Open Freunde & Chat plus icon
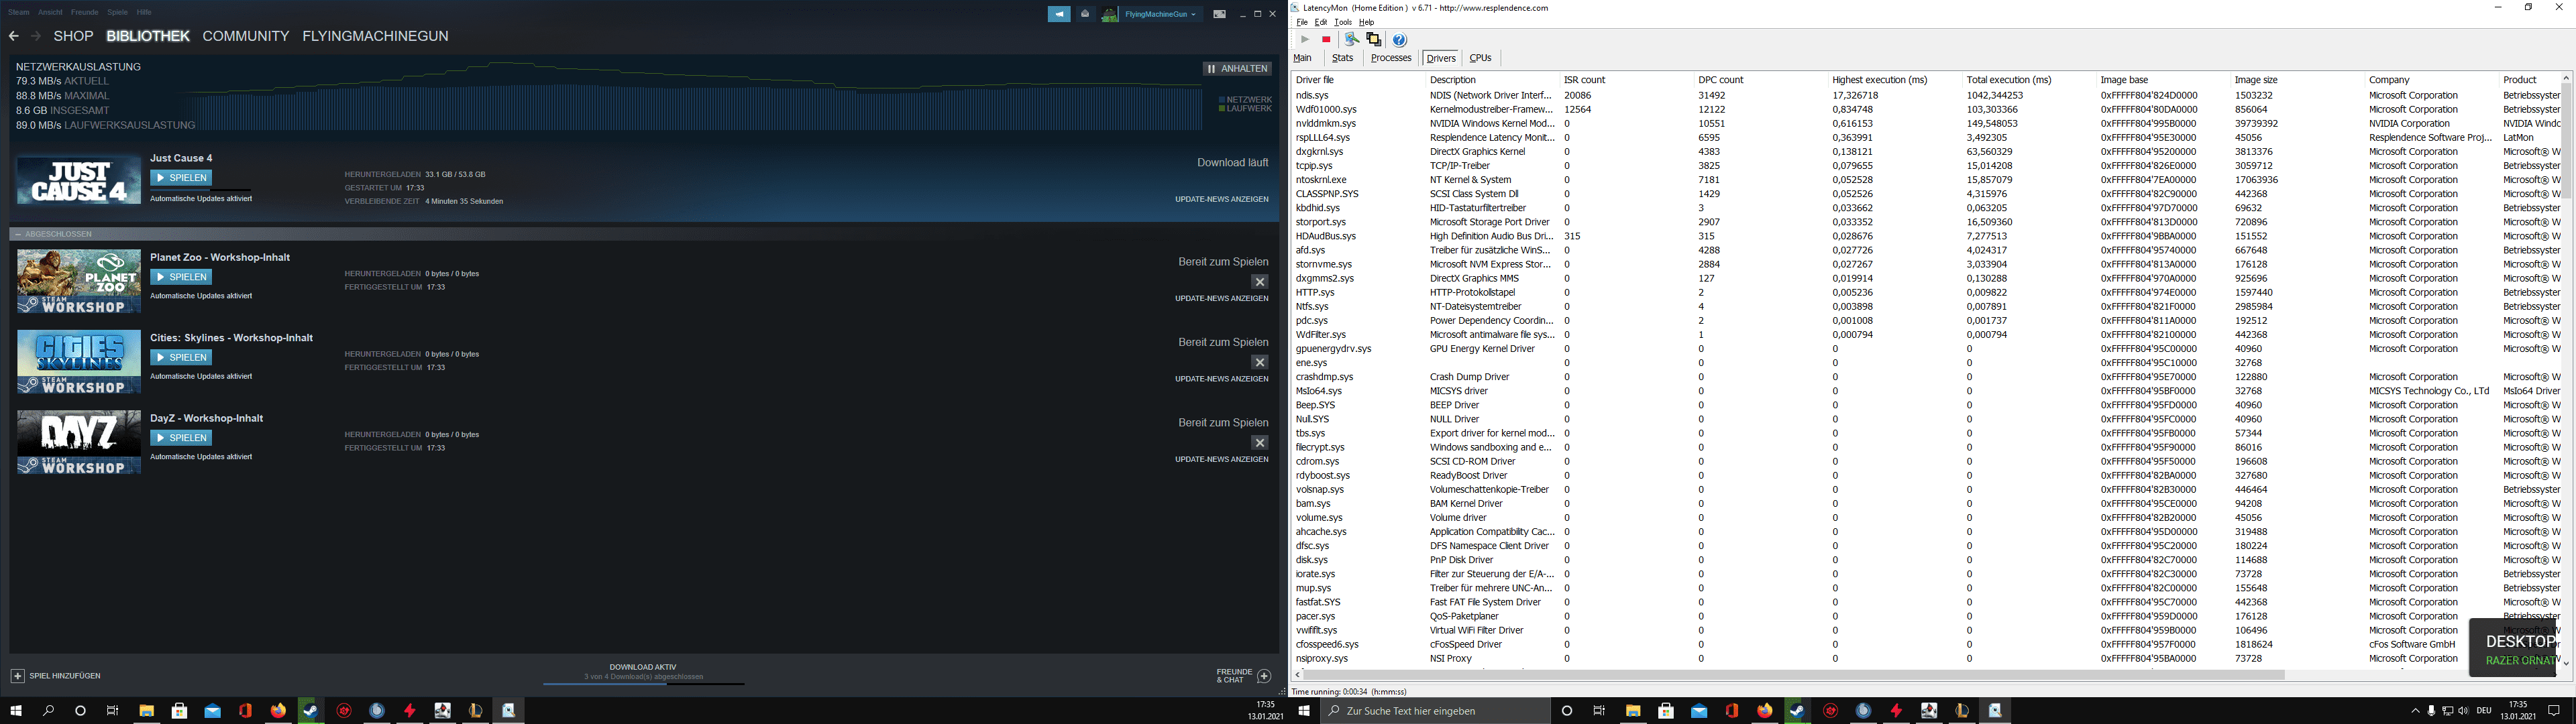Viewport: 2576px width, 724px height. 1264,676
